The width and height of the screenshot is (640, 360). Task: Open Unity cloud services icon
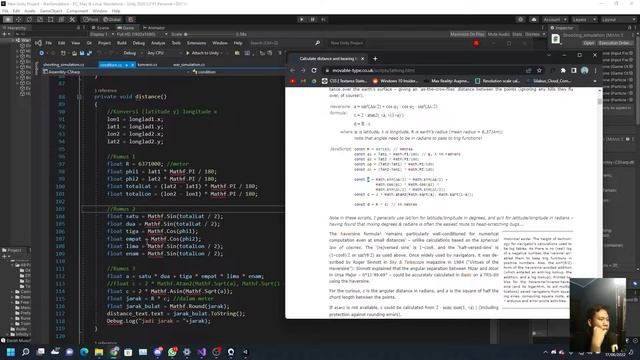click(x=534, y=19)
